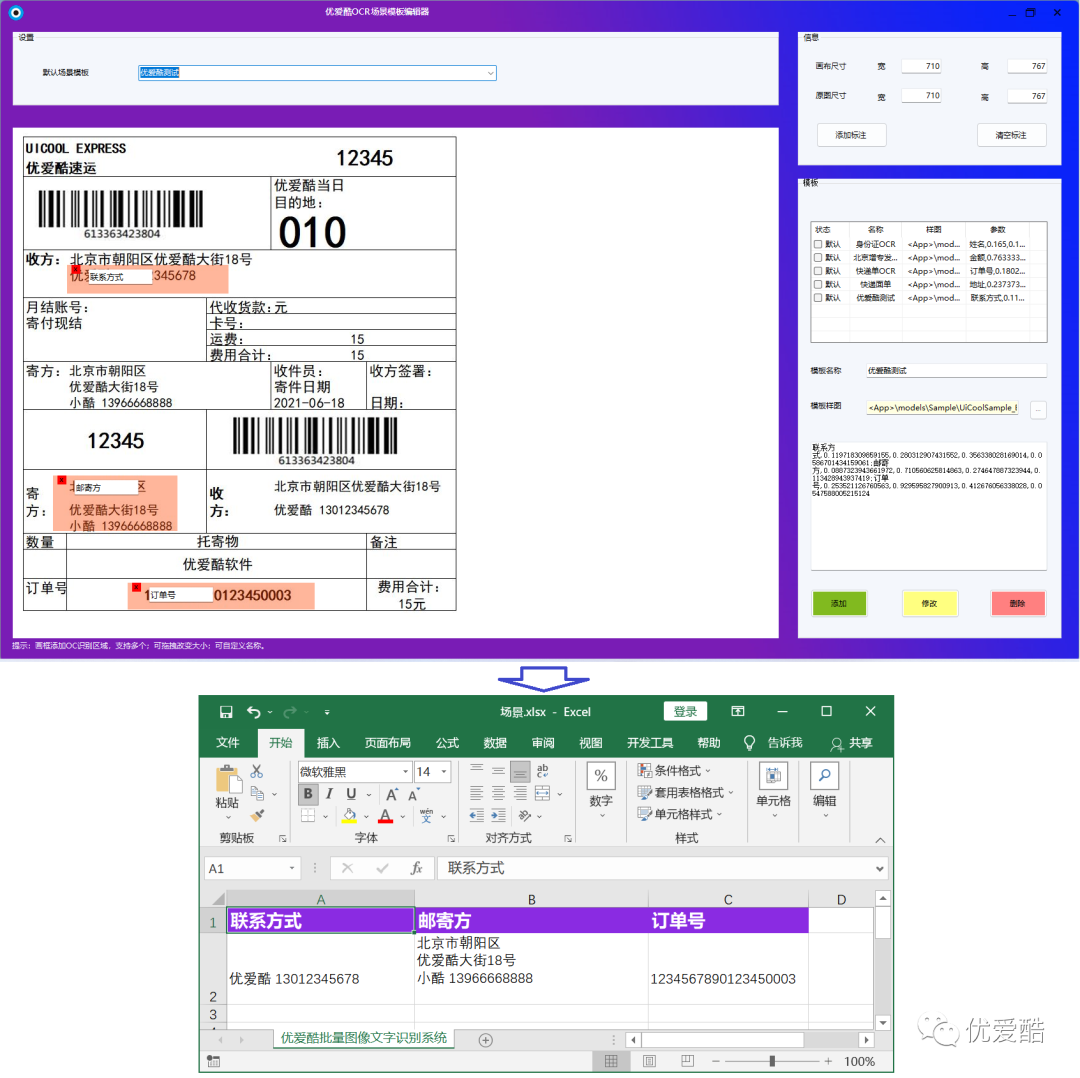Click the Cells icon in ribbon

click(773, 776)
